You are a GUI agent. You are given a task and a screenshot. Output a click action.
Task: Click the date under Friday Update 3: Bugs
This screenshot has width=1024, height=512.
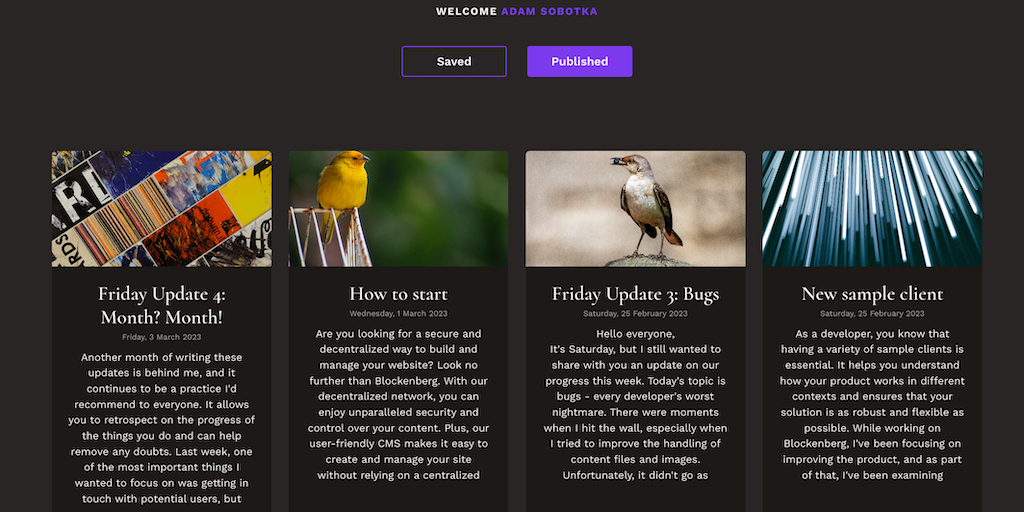[635, 314]
